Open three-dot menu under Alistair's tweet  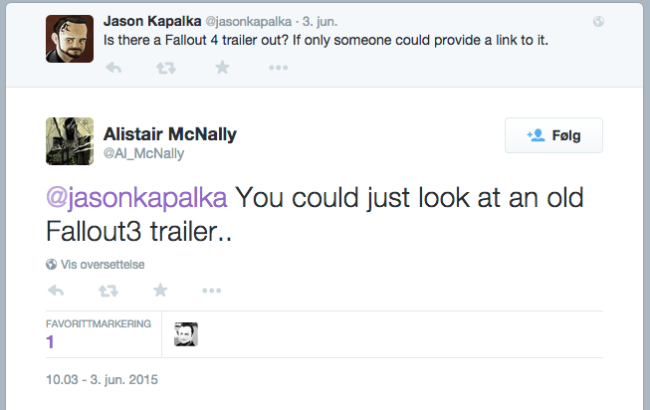tap(212, 291)
